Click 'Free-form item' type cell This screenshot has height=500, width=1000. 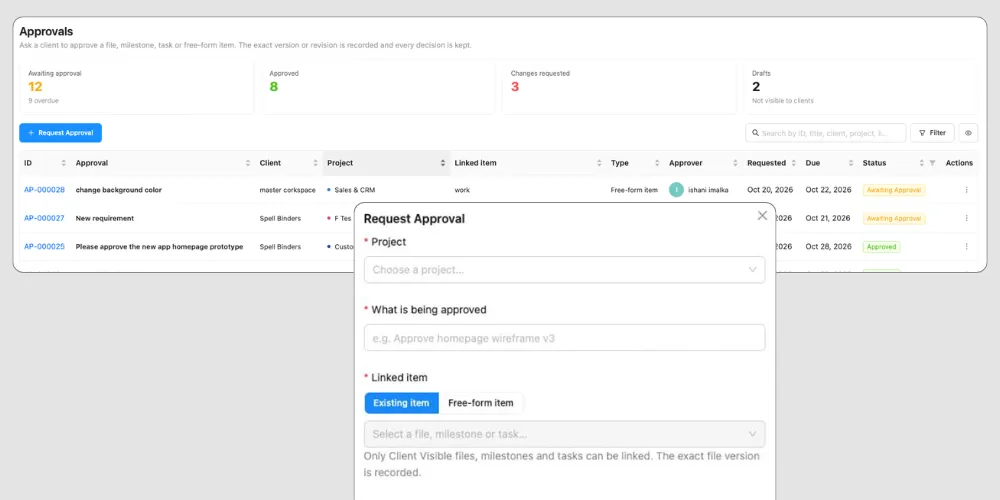[634, 190]
